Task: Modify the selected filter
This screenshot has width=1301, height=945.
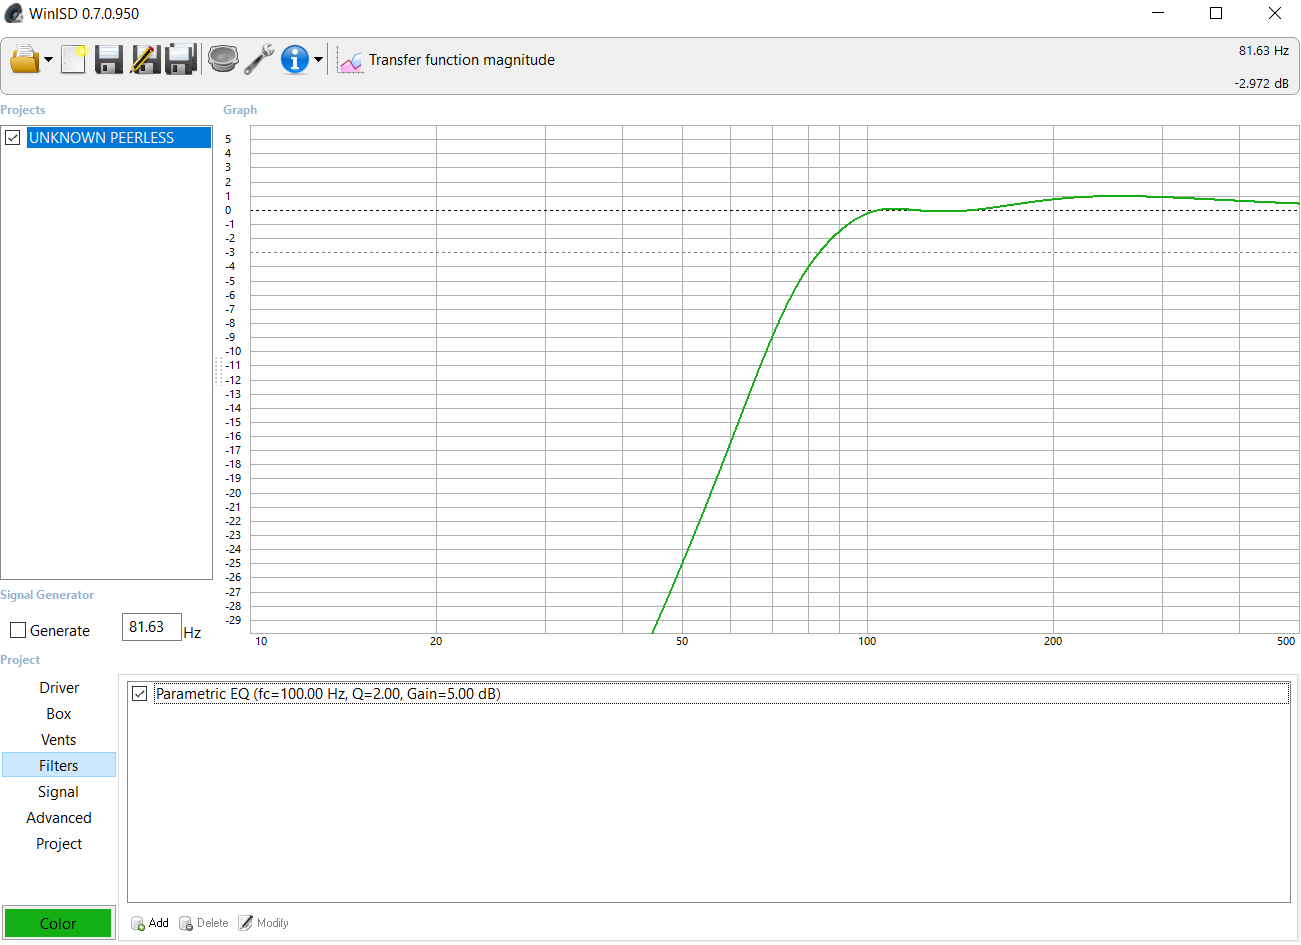Action: (264, 923)
